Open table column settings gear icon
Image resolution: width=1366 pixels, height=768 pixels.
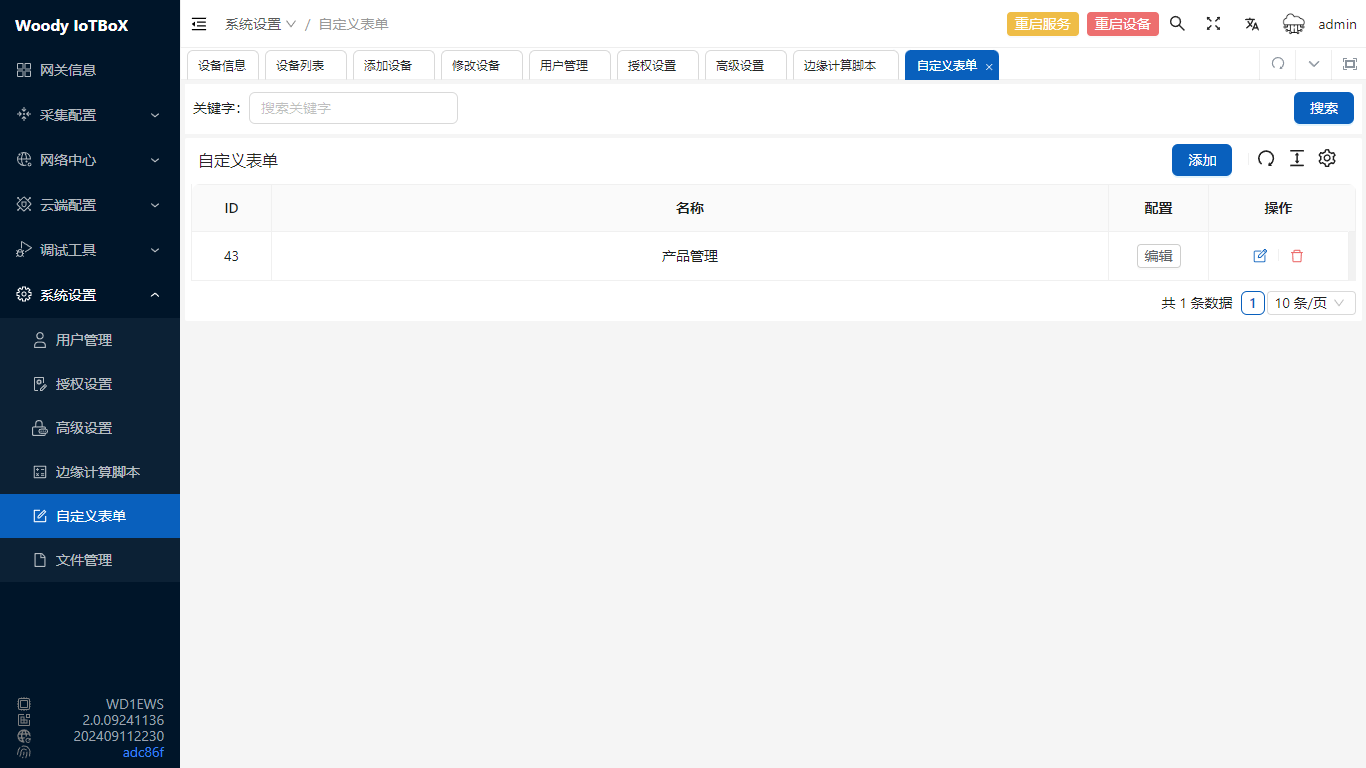[1327, 159]
